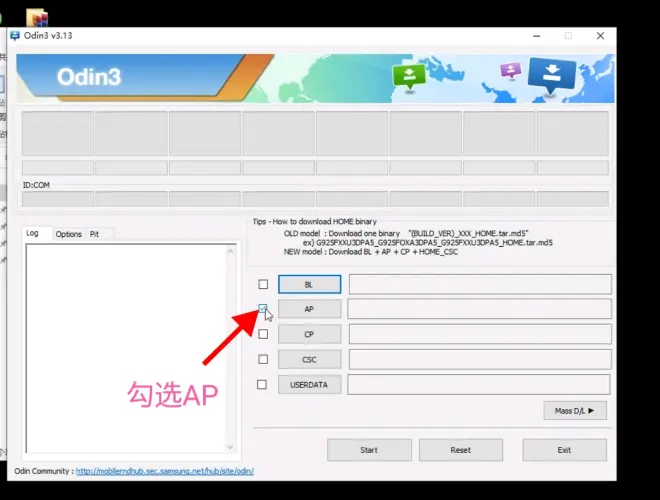Click the CSC file path field
660x500 pixels.
pos(480,359)
